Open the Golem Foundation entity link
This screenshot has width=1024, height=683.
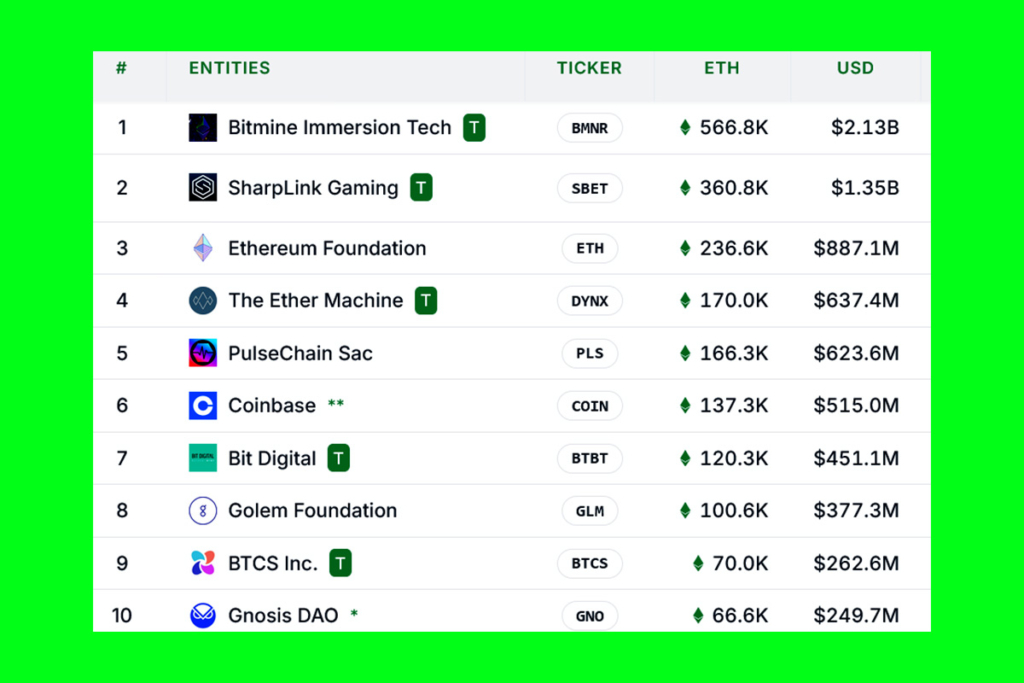point(312,511)
